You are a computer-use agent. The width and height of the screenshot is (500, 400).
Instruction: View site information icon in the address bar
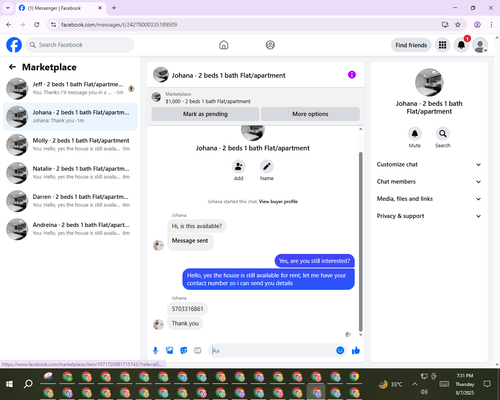click(53, 24)
